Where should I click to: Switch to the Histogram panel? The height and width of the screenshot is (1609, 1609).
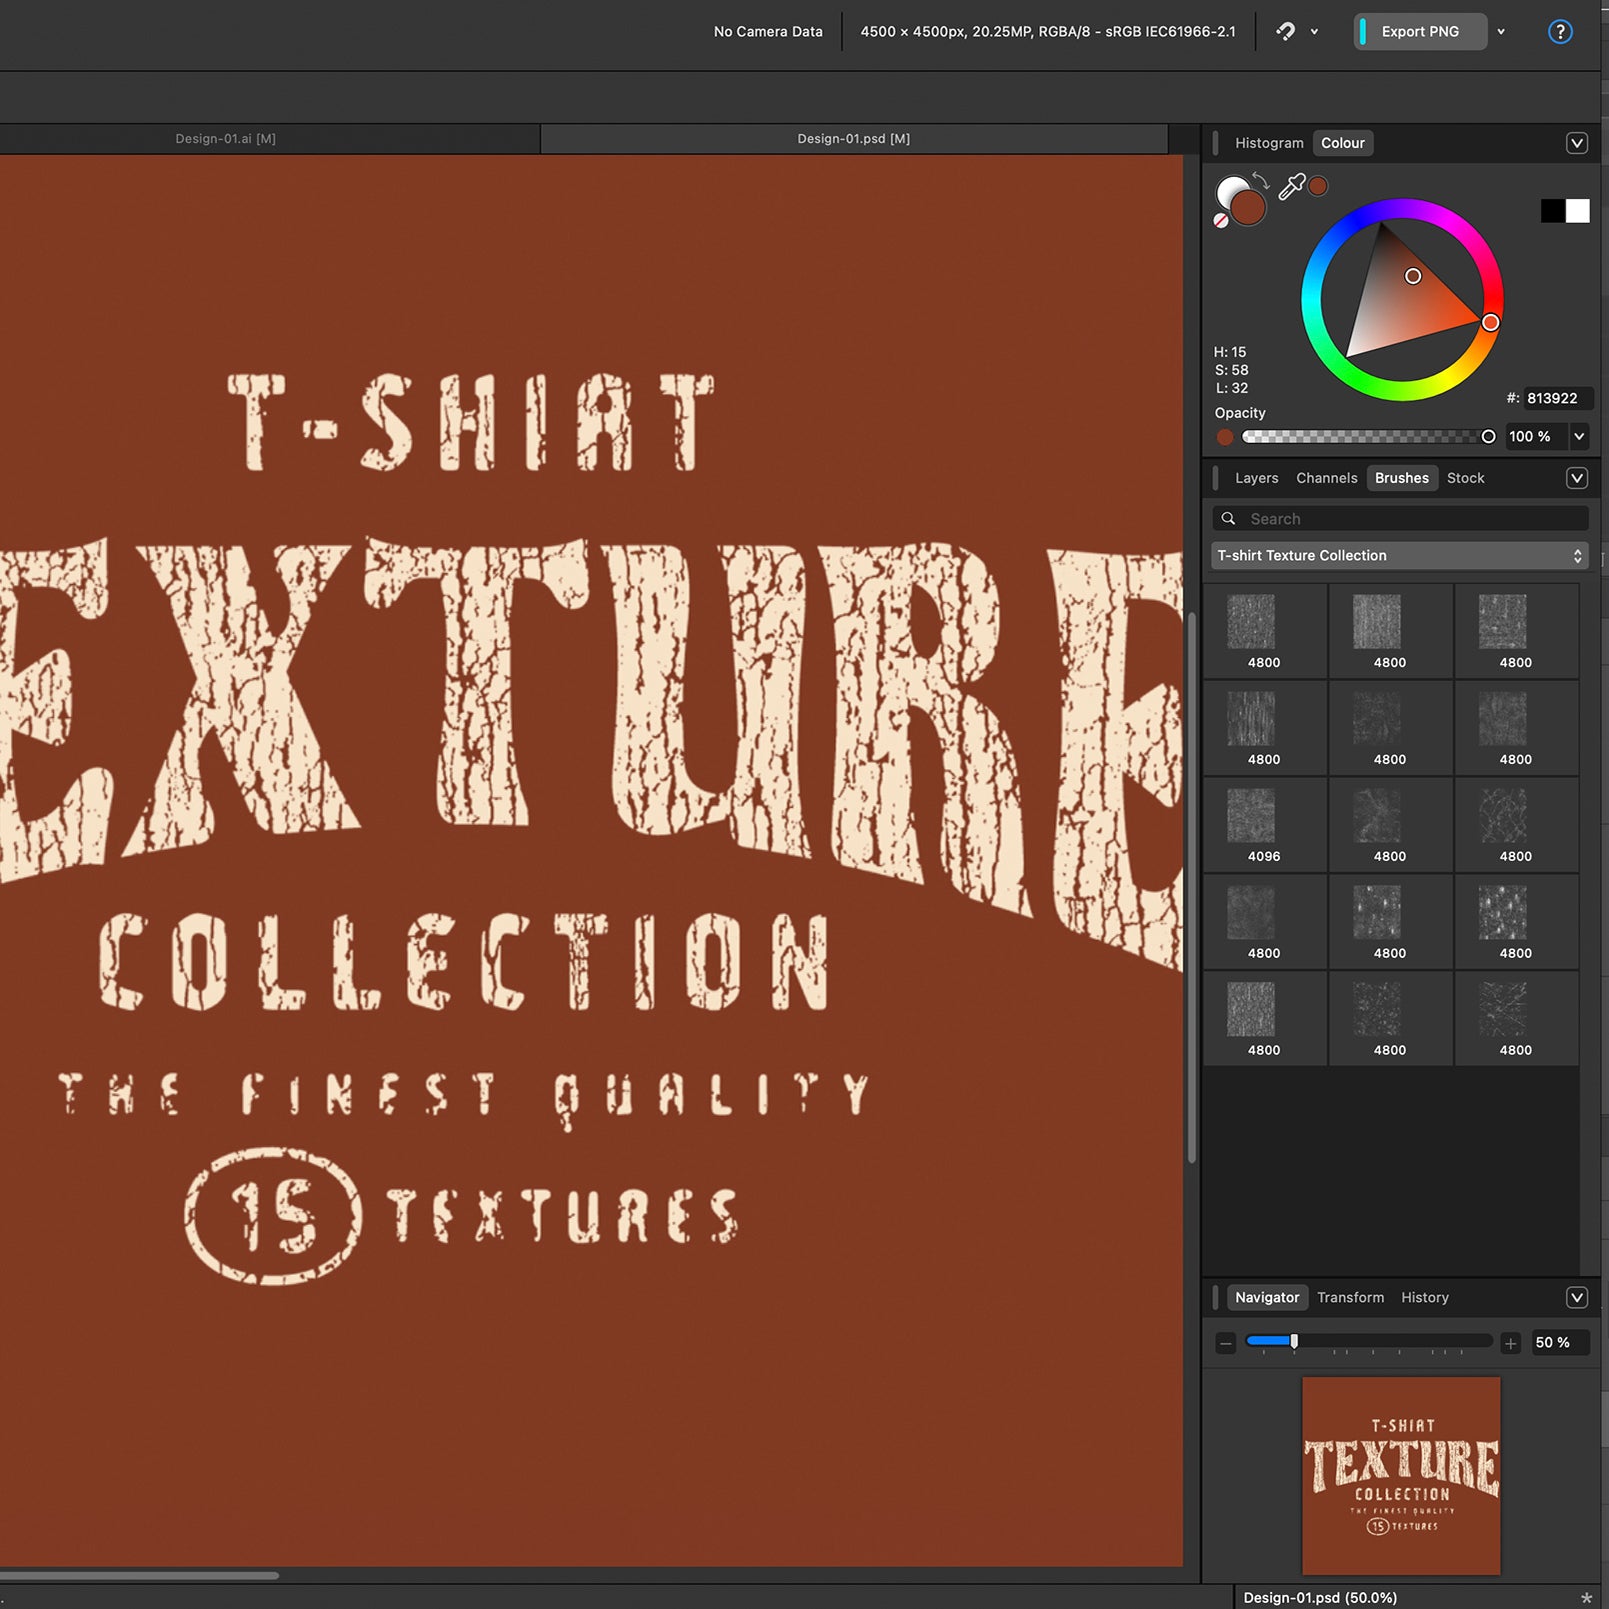click(x=1269, y=142)
